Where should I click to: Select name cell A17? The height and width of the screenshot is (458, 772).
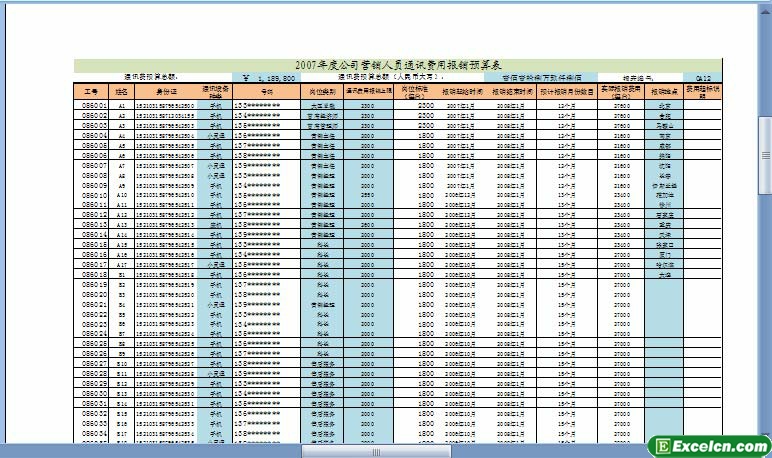[122, 264]
